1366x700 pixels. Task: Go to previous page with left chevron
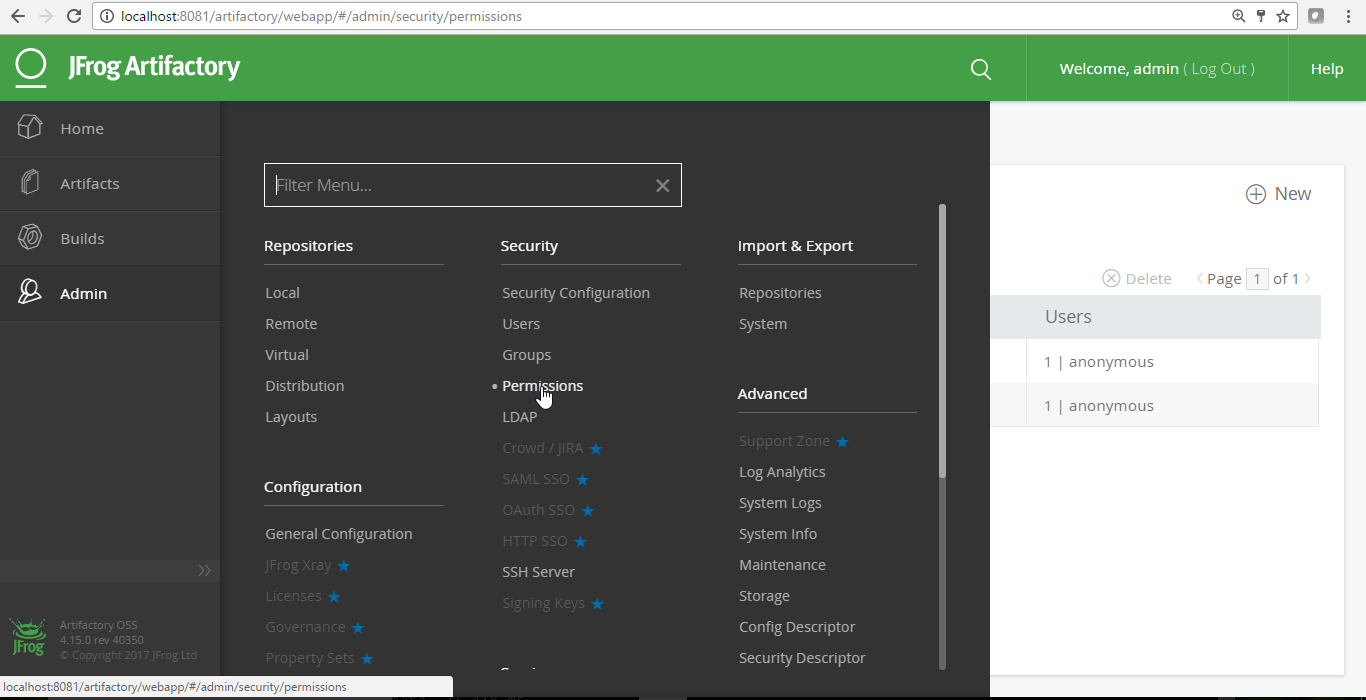pyautogui.click(x=1199, y=278)
